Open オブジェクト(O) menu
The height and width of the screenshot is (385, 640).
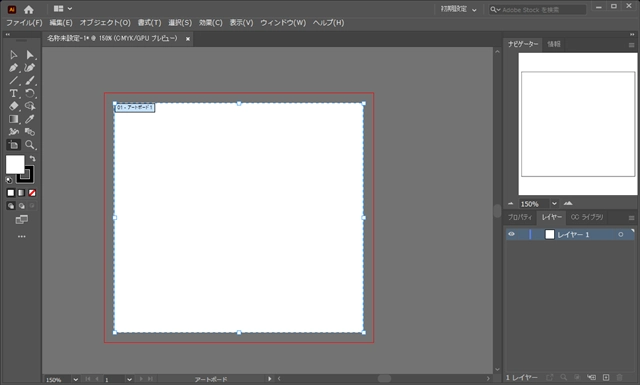[105, 23]
